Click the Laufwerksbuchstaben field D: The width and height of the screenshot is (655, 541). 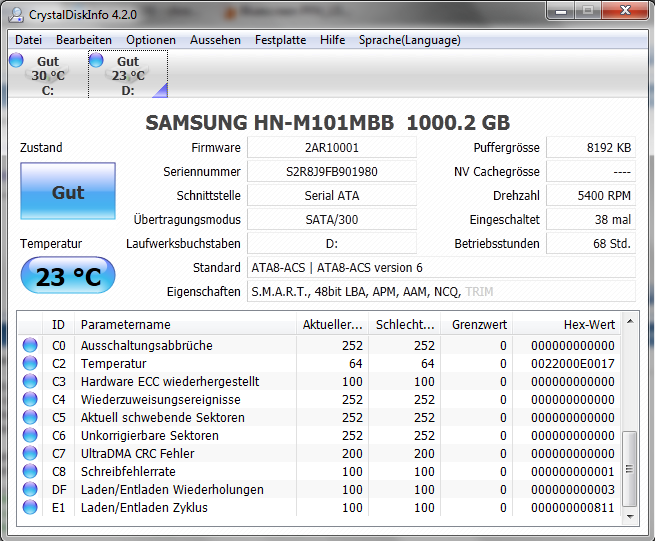tap(332, 244)
